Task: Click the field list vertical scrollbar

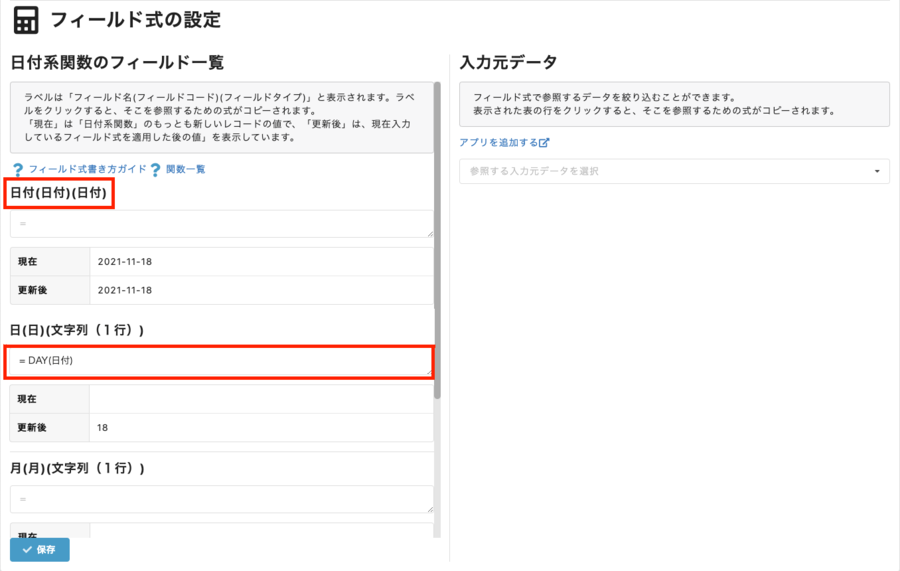Action: tap(437, 241)
